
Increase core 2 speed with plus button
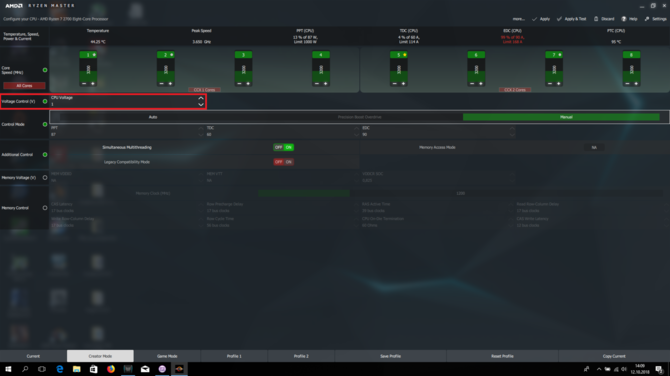tap(170, 84)
